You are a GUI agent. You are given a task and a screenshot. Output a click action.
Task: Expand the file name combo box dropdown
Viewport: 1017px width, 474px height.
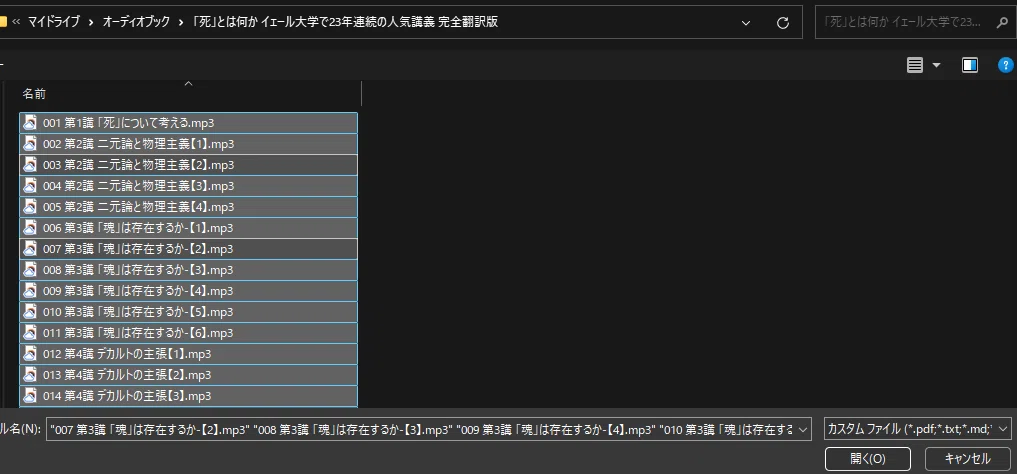coord(803,429)
